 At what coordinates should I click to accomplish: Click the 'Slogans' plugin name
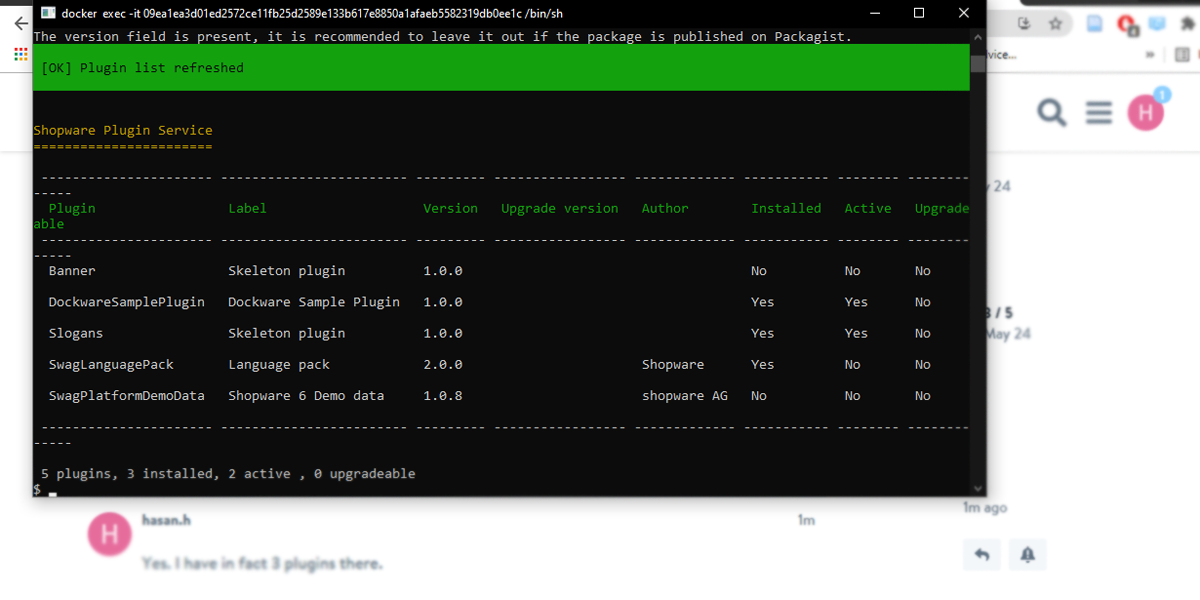click(x=76, y=332)
